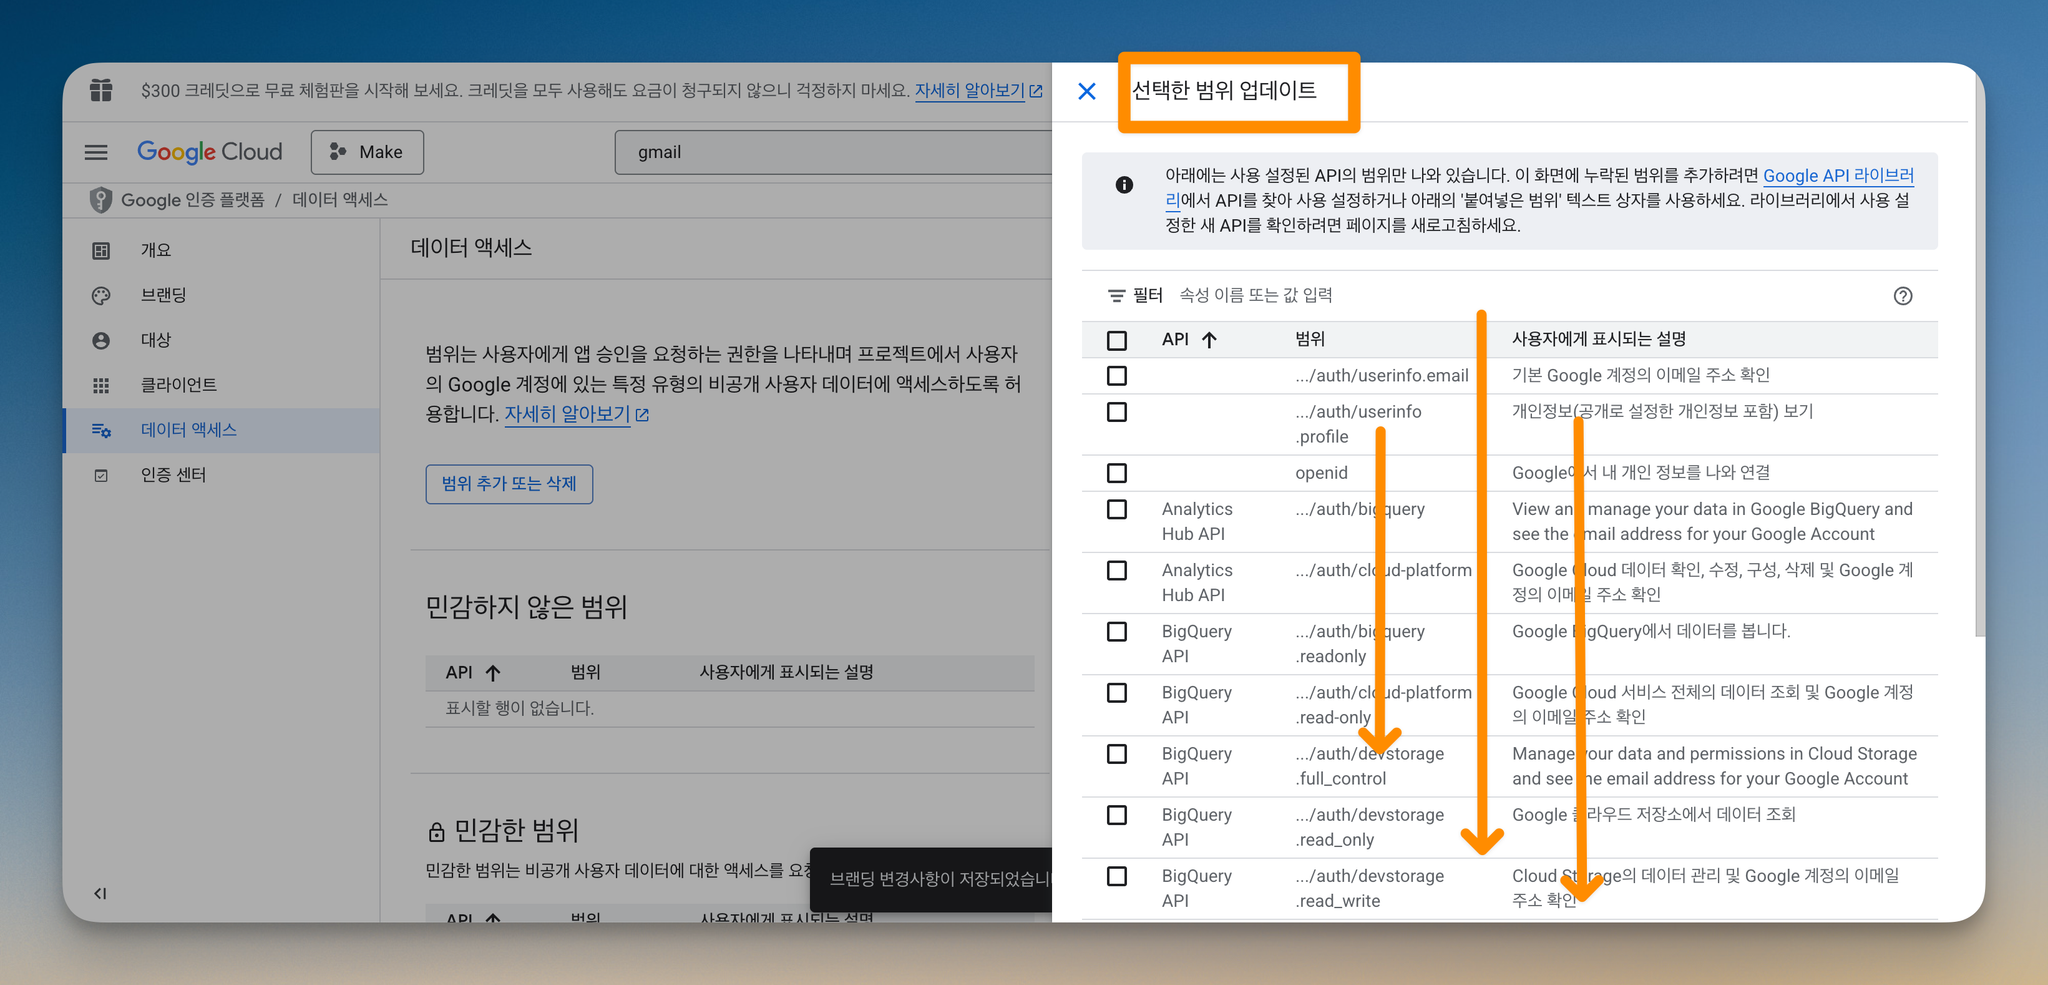Check BigQuery API devstorage.full_control checkbox
The width and height of the screenshot is (2048, 985).
pyautogui.click(x=1117, y=754)
